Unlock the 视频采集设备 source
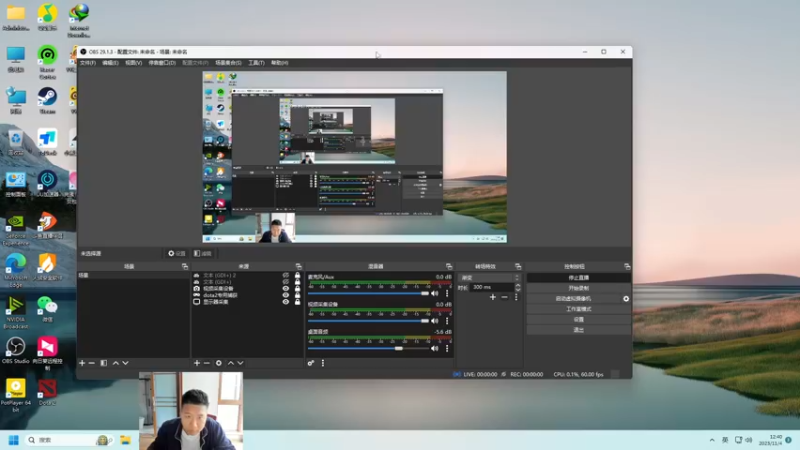Screen dimensions: 800x450 (297, 288)
